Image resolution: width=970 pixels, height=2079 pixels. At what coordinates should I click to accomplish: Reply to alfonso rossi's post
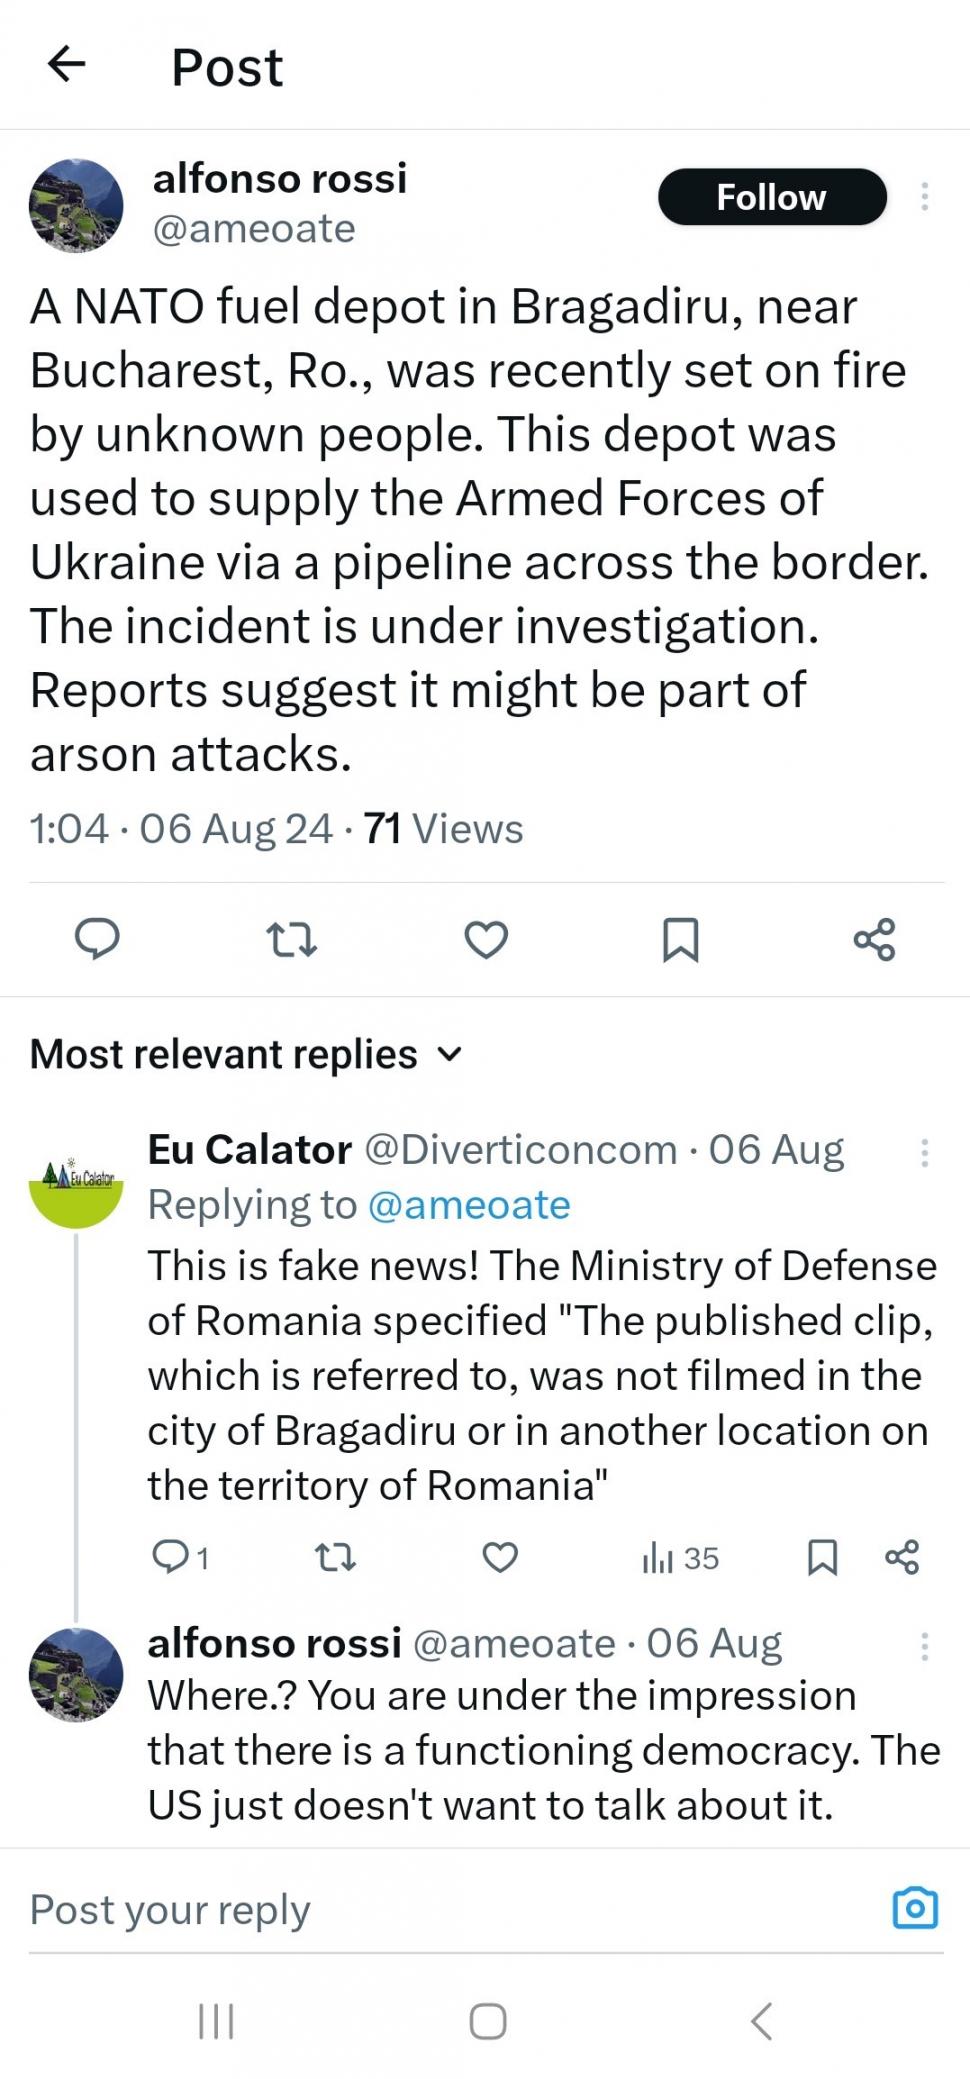pos(98,938)
